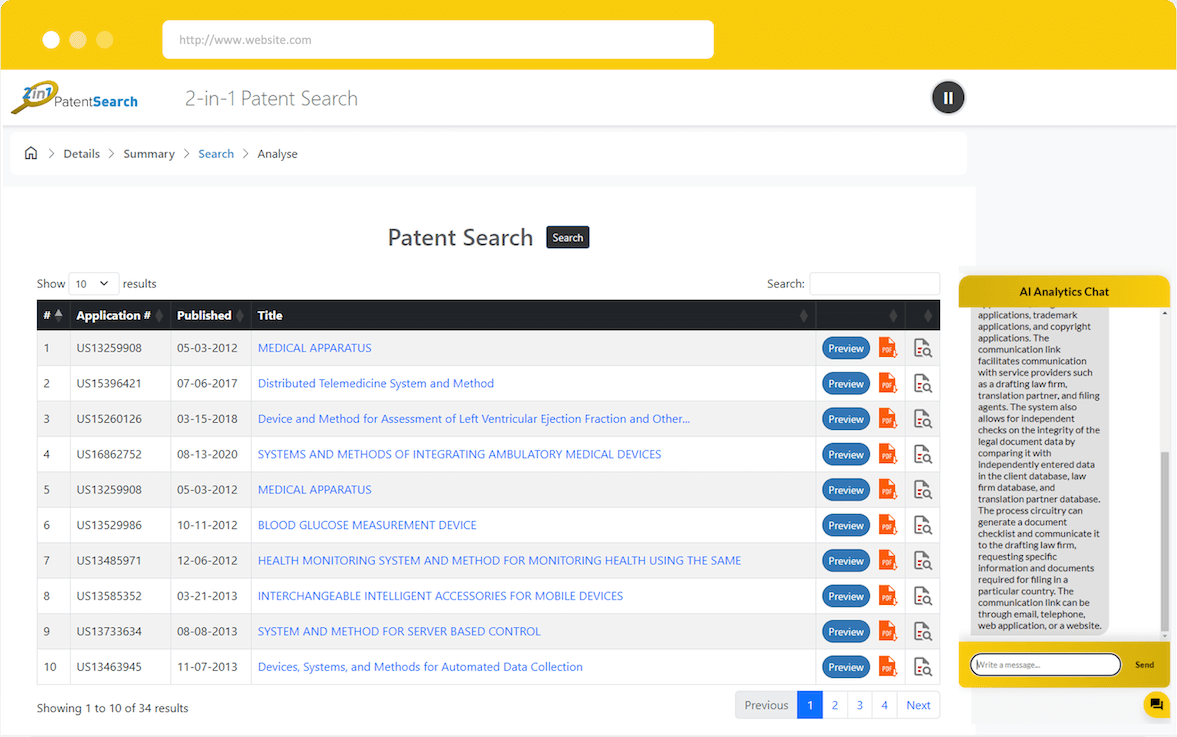Screen dimensions: 1177x737
Task: Go to Summary breadcrumb step
Action: (x=149, y=154)
